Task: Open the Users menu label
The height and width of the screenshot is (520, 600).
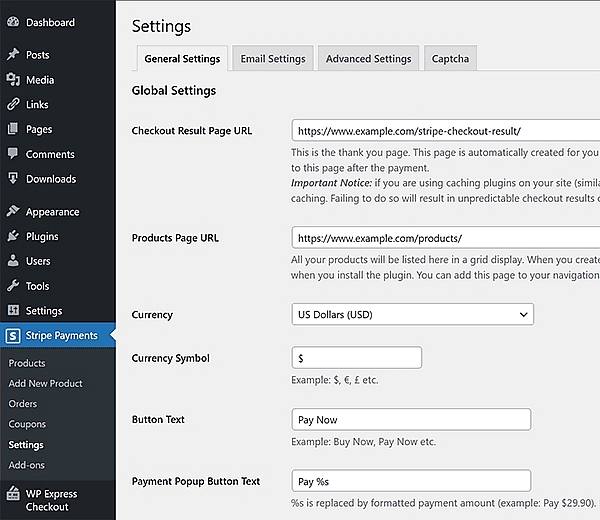Action: point(38,261)
